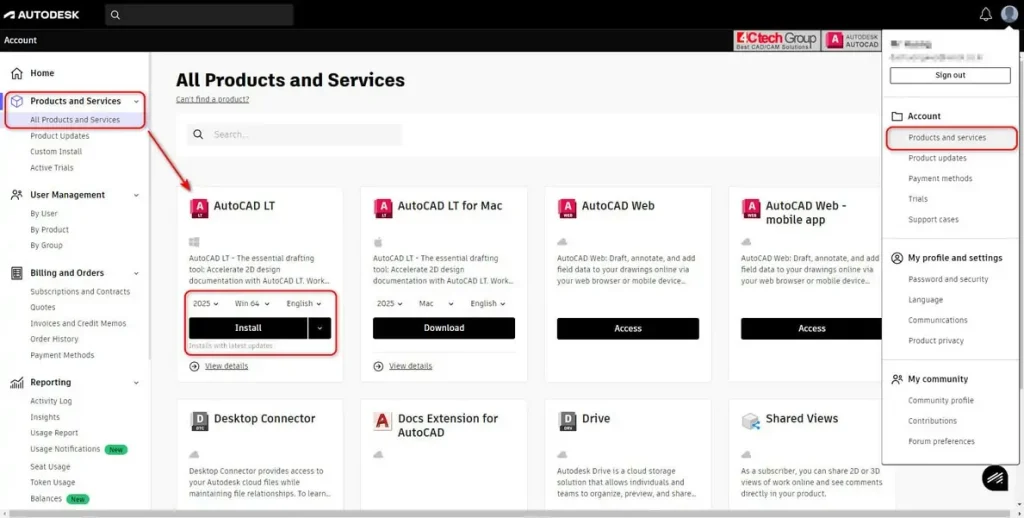Click the circled arrow beside AutoCAD LT for Mac View details

(x=378, y=366)
